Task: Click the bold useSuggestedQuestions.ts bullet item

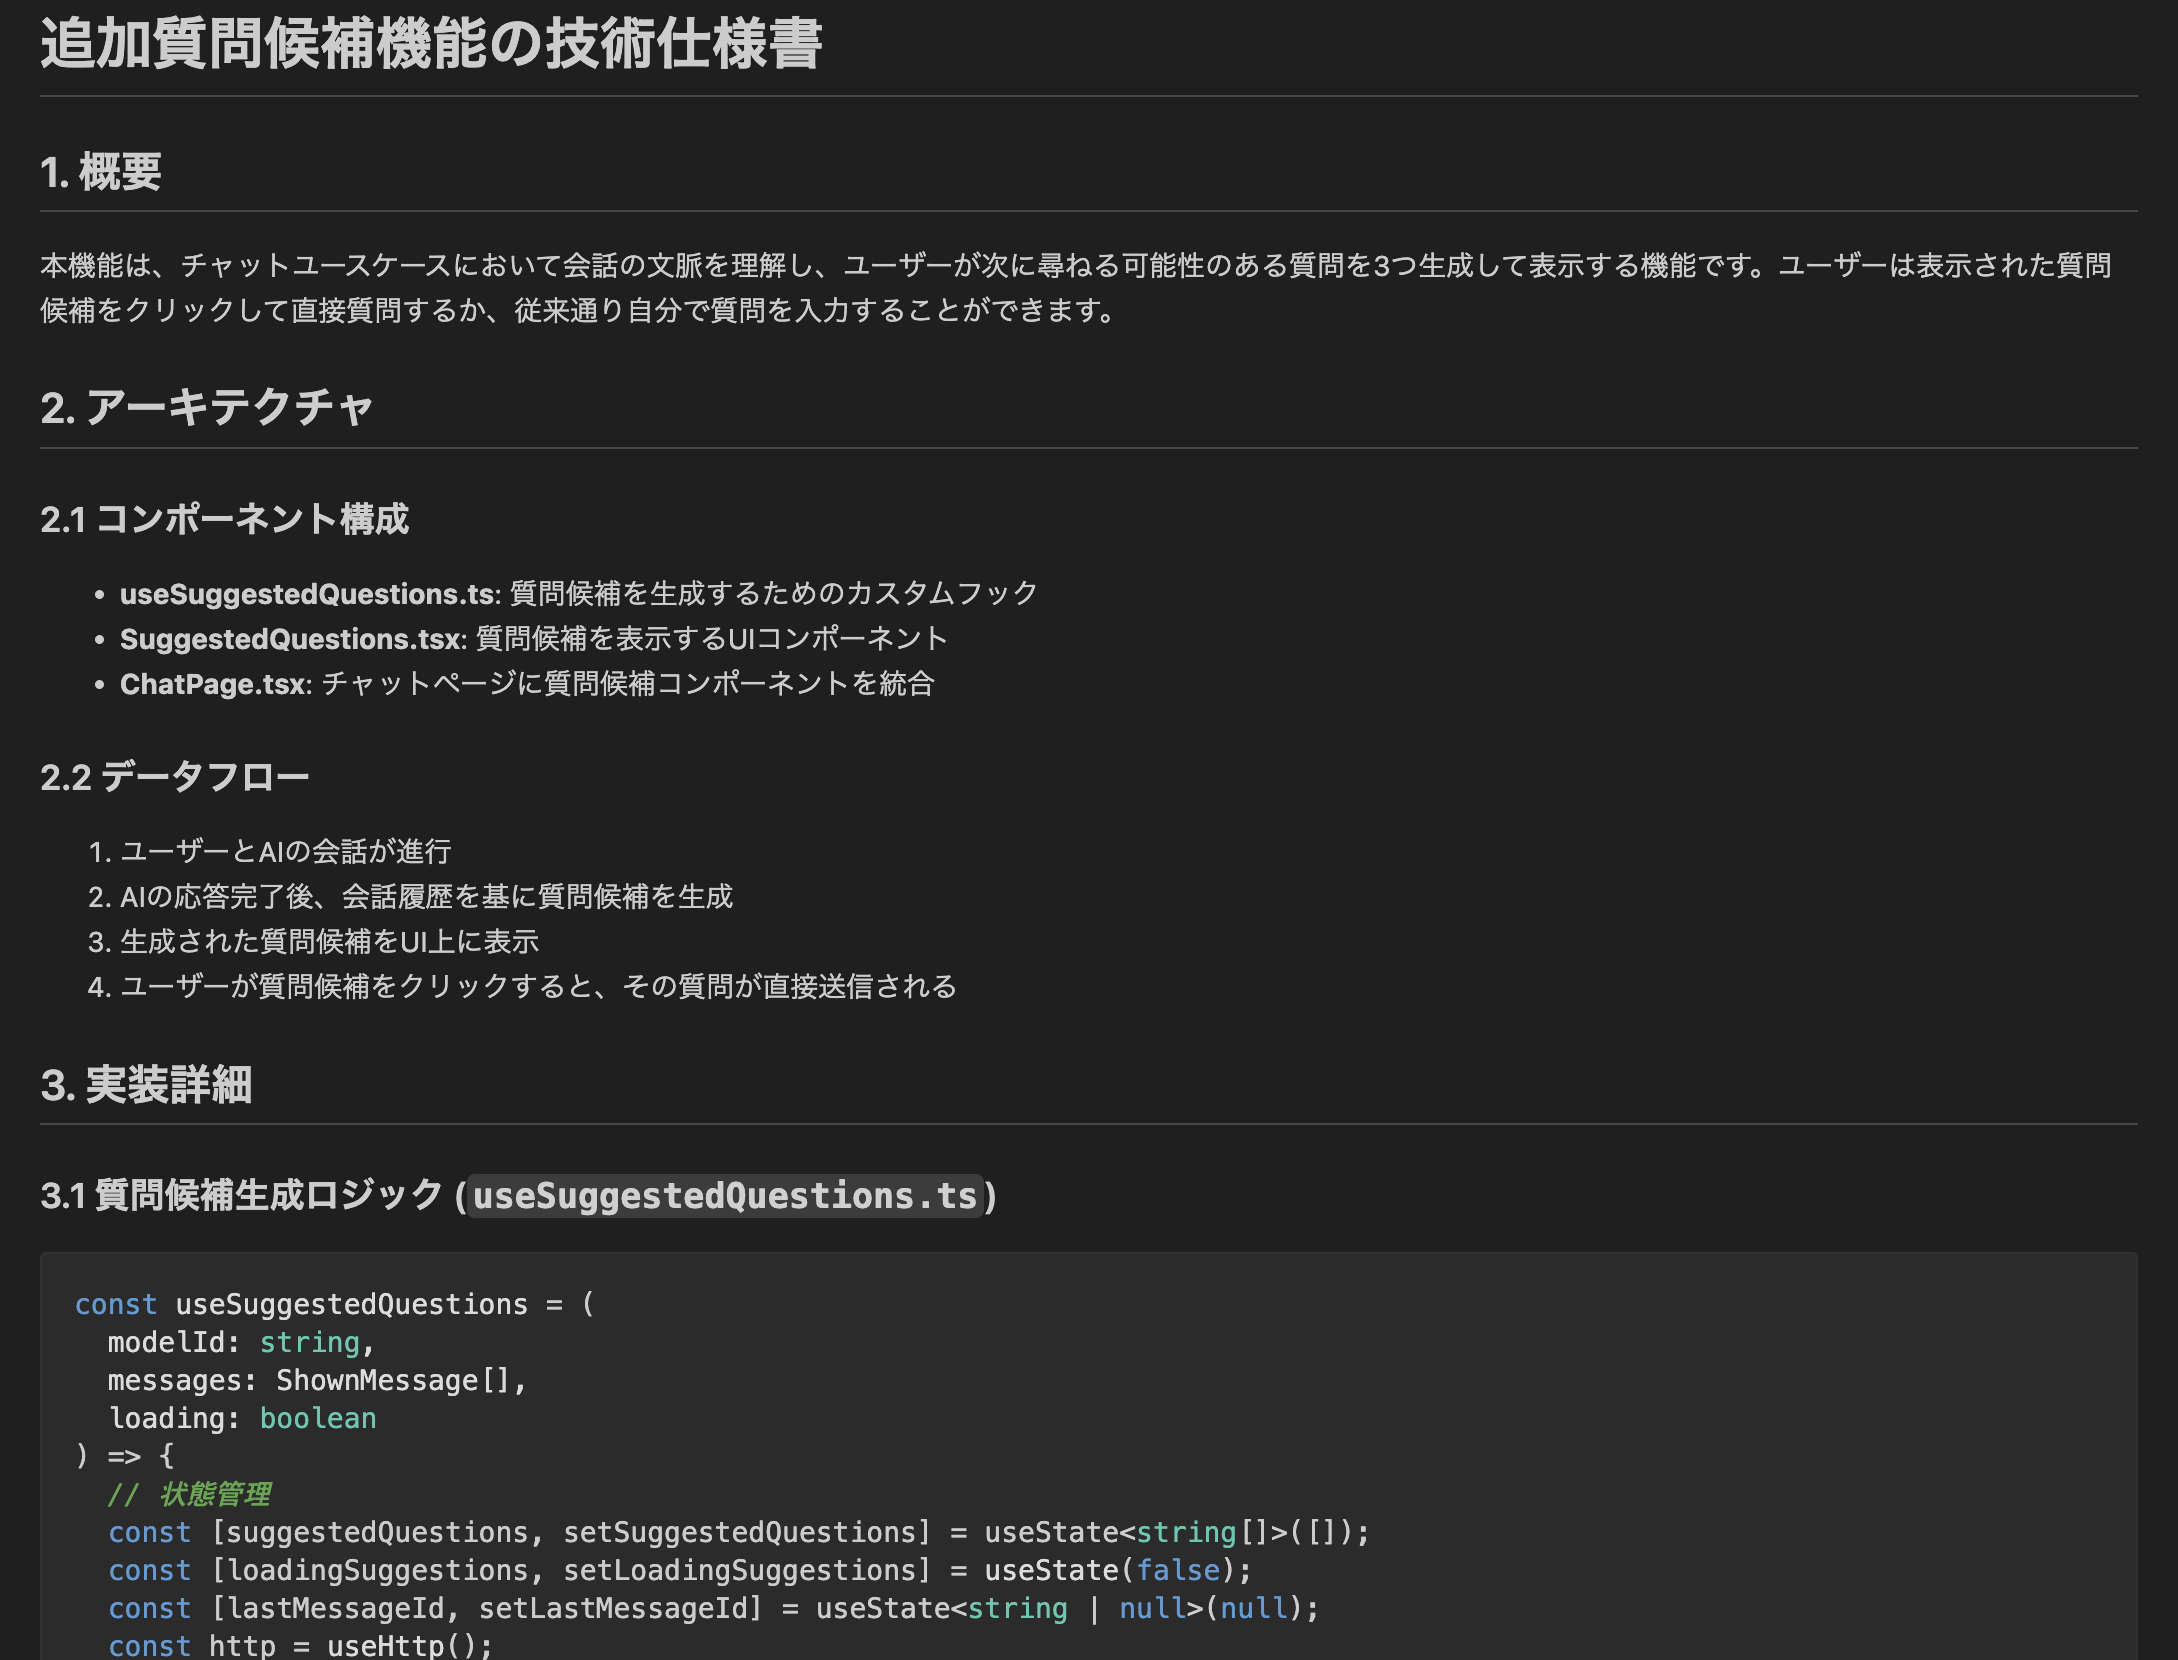Action: point(308,594)
